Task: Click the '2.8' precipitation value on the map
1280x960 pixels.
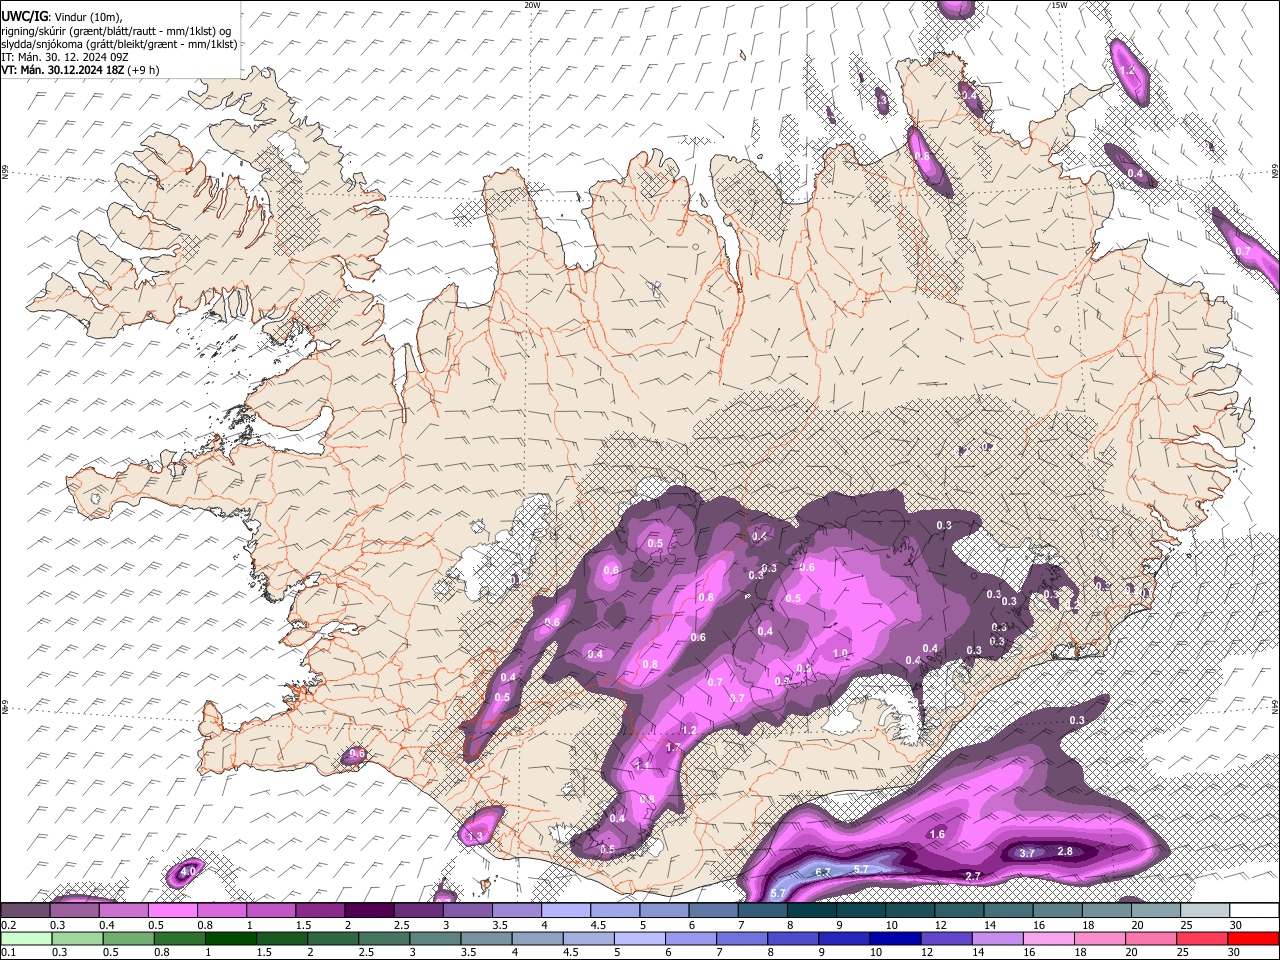Action: (1065, 851)
